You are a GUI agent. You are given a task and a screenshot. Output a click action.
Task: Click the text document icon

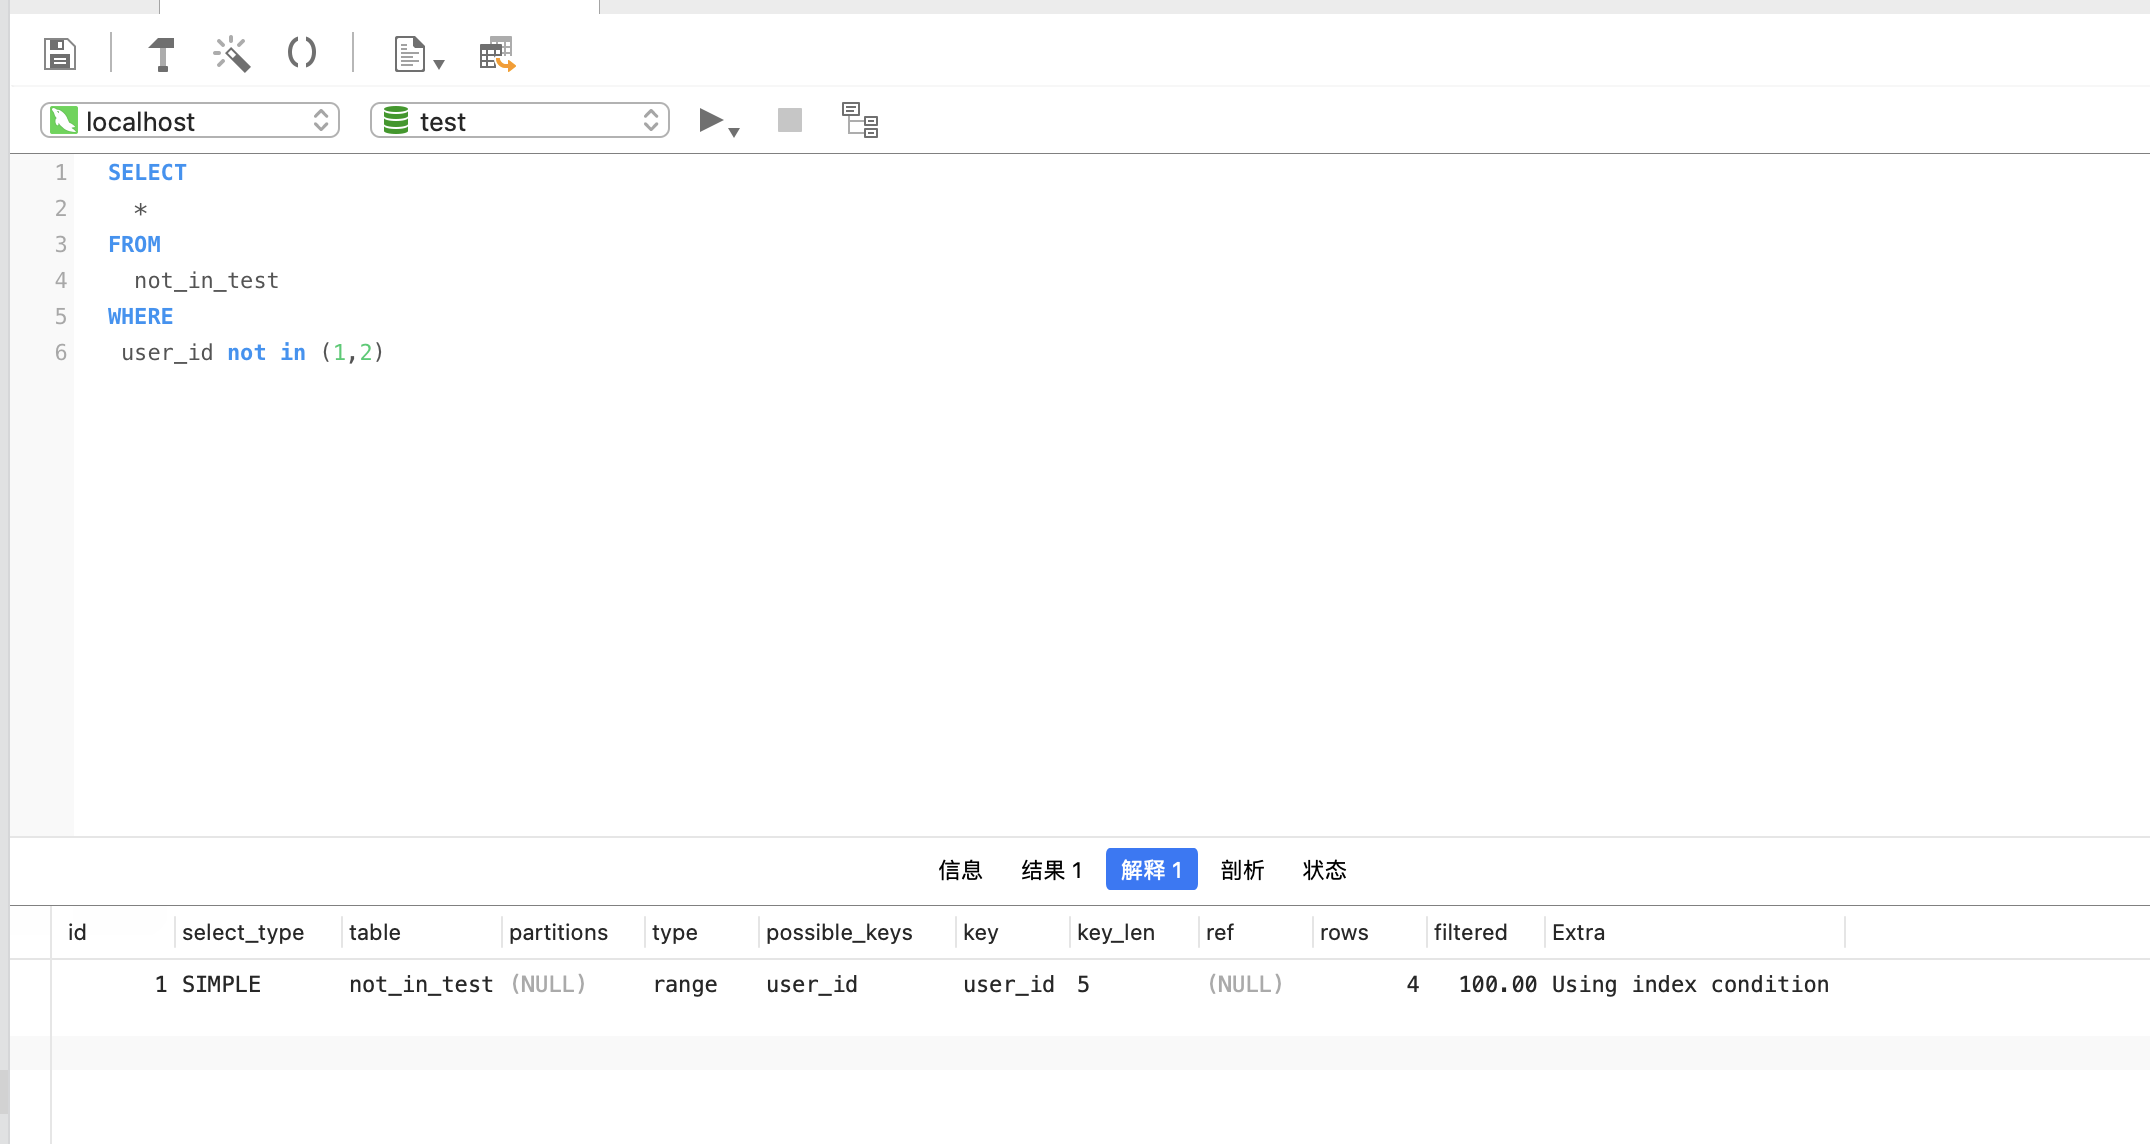click(409, 54)
